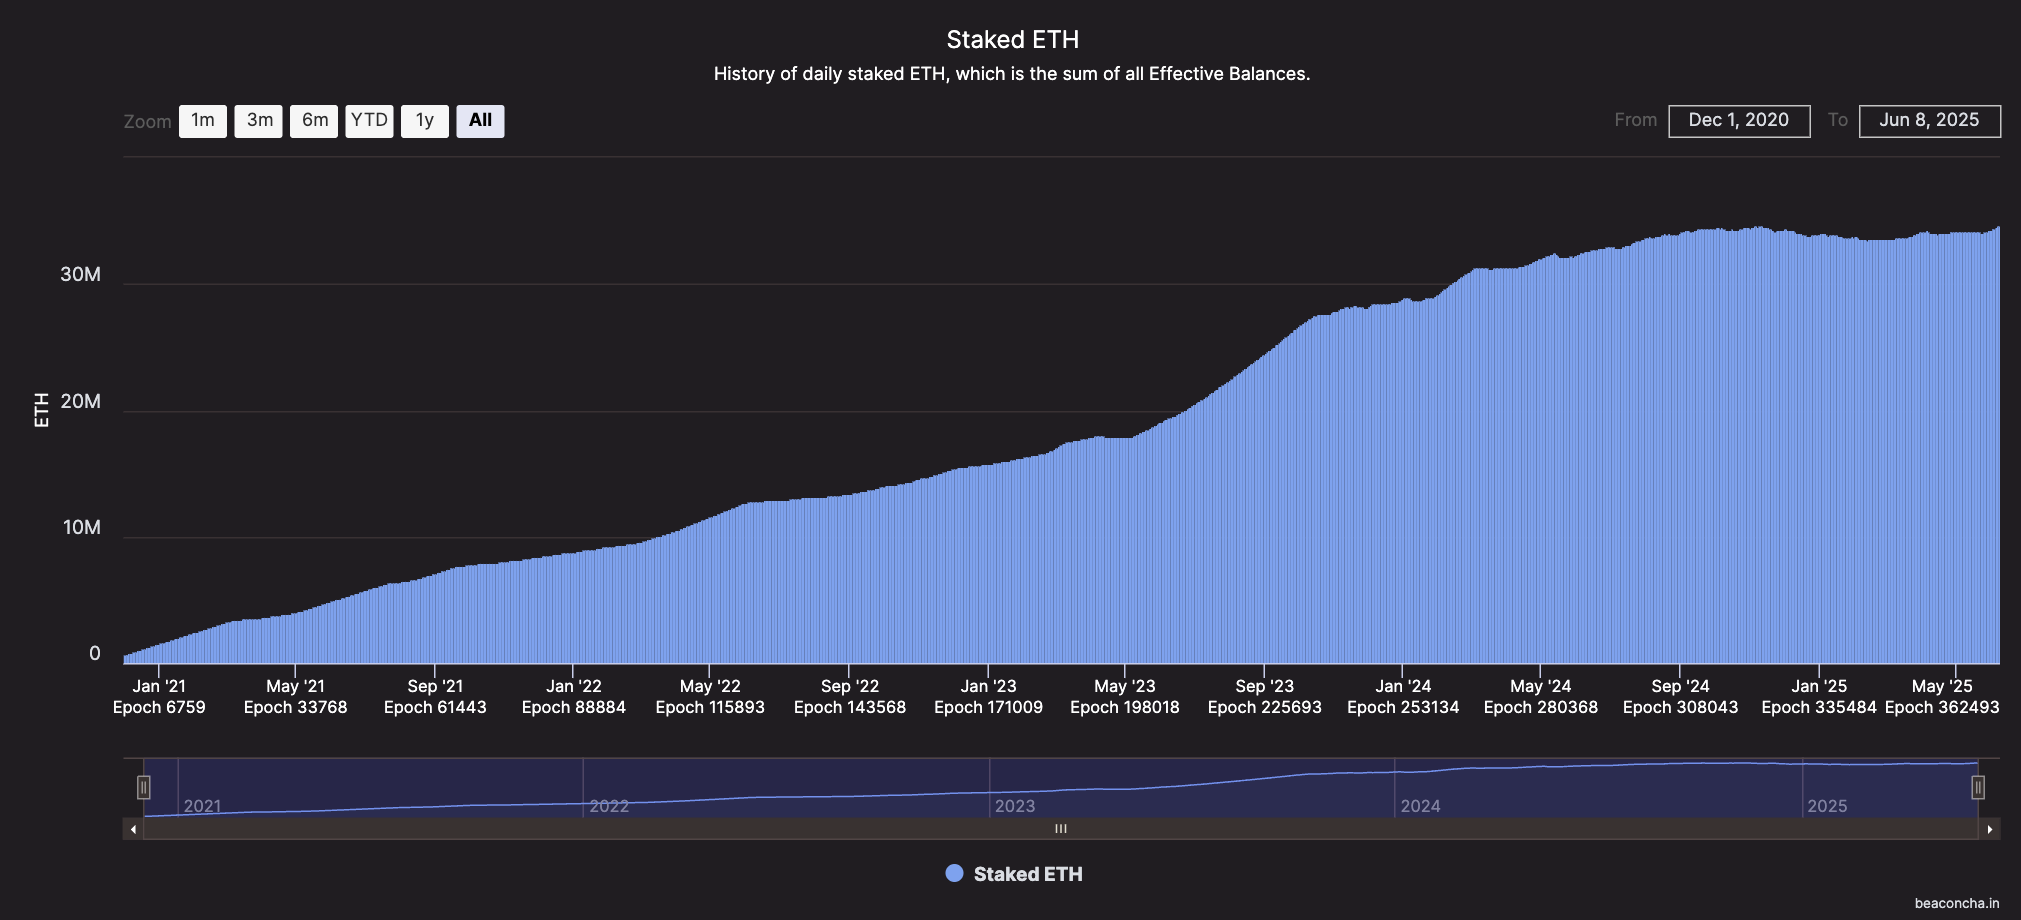Viewport: 2021px width, 920px height.
Task: Choose the 1y zoom range
Action: [x=425, y=121]
